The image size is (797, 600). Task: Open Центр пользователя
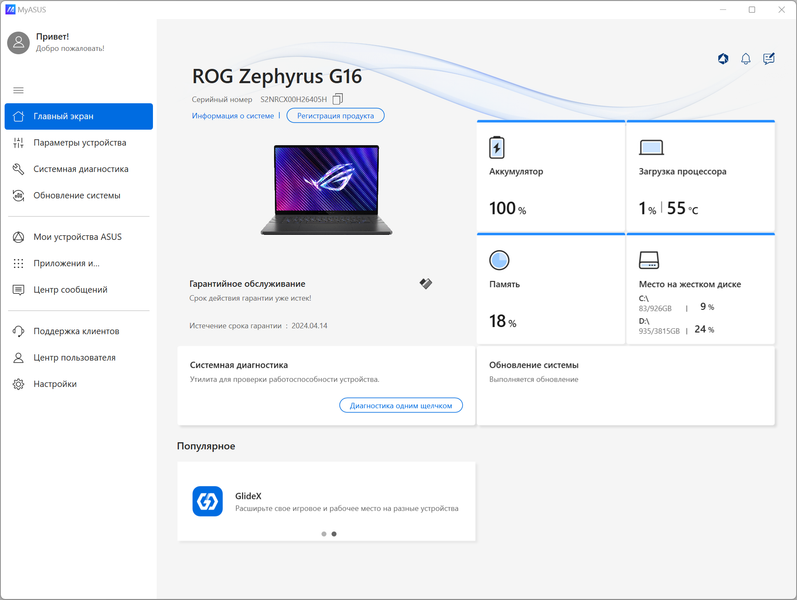(x=79, y=358)
